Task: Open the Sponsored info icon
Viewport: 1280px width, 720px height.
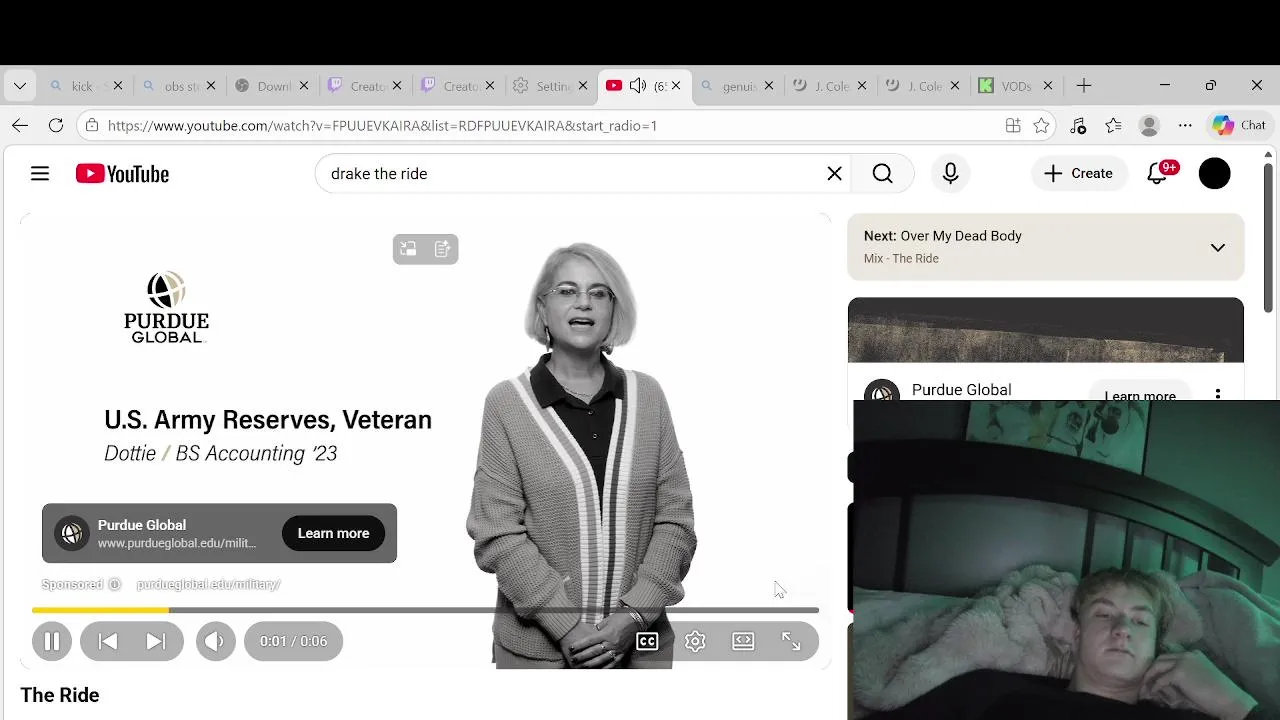Action: 114,584
